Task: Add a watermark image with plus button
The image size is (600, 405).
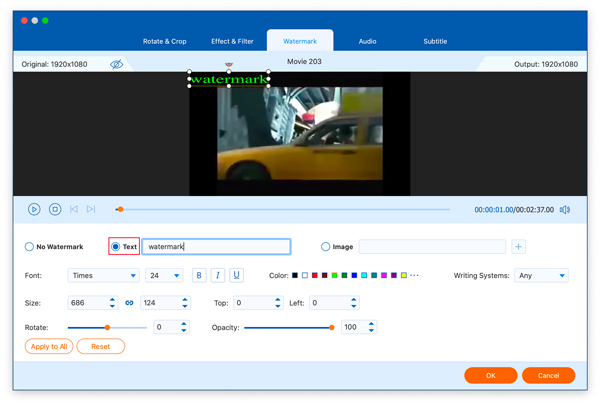Action: point(518,246)
